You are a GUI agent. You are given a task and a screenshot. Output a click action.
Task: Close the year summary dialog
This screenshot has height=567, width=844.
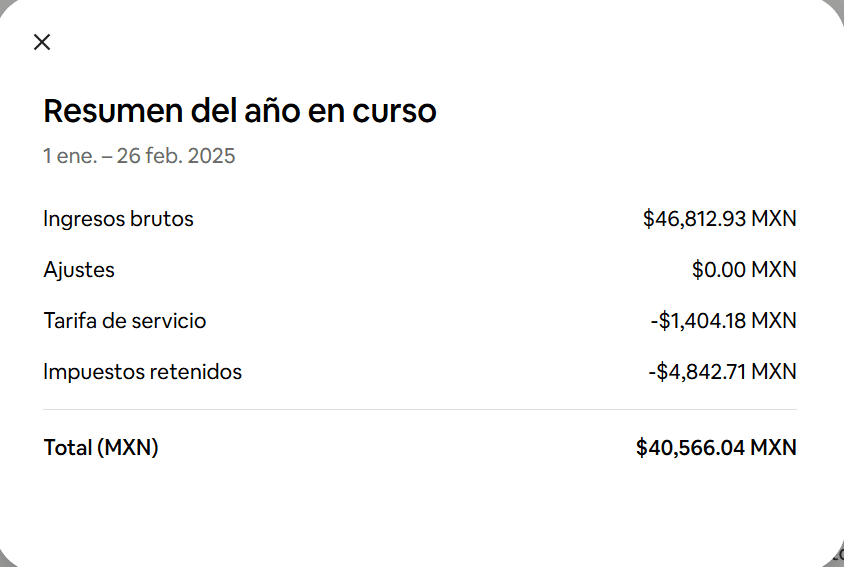pos(42,42)
